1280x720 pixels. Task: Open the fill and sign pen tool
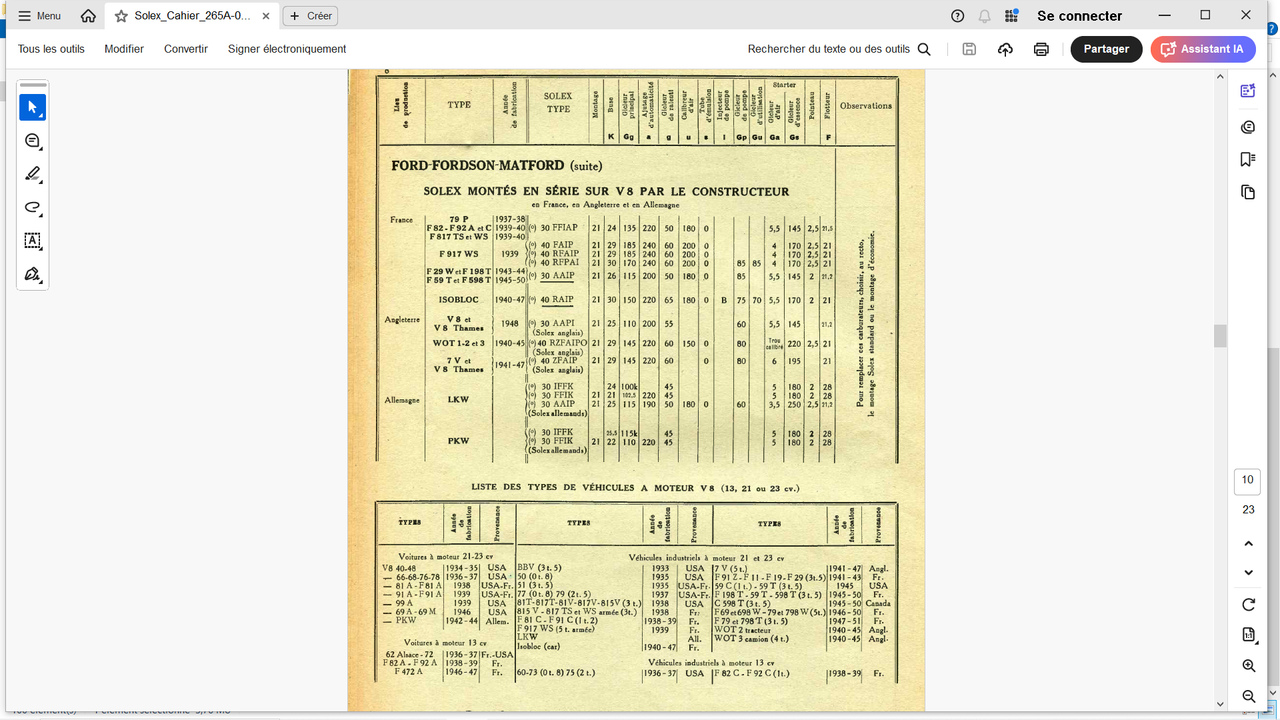(33, 274)
